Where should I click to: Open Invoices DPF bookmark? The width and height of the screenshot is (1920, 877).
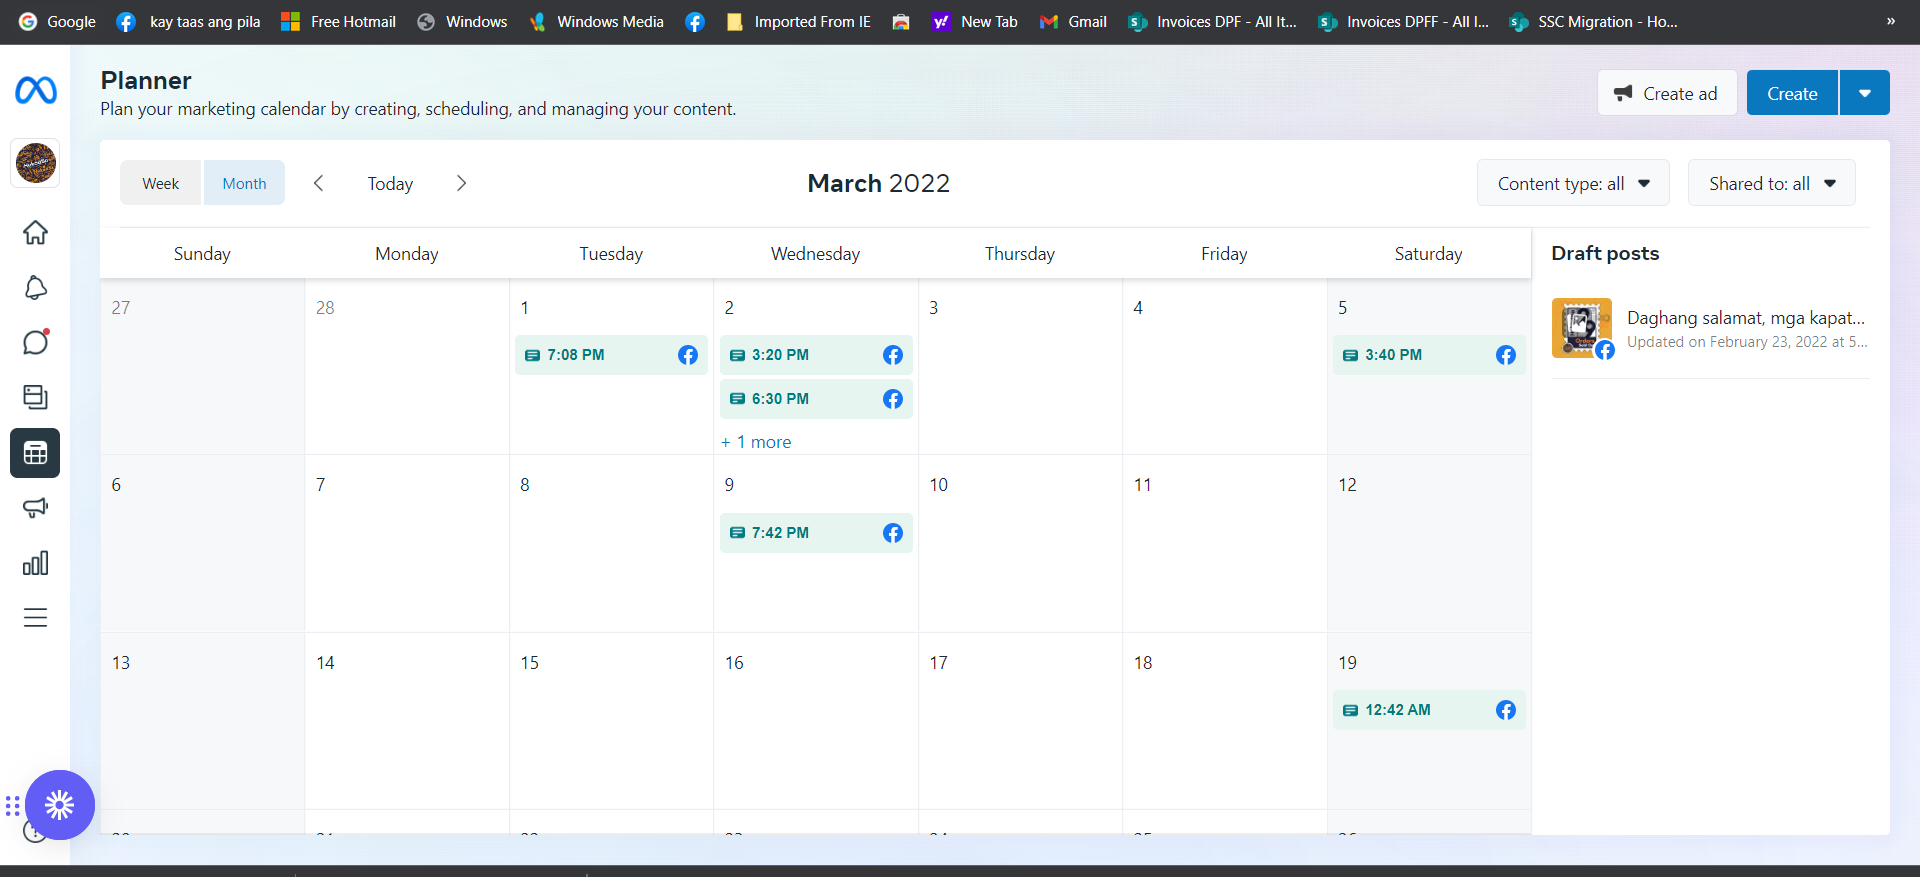pos(1212,22)
